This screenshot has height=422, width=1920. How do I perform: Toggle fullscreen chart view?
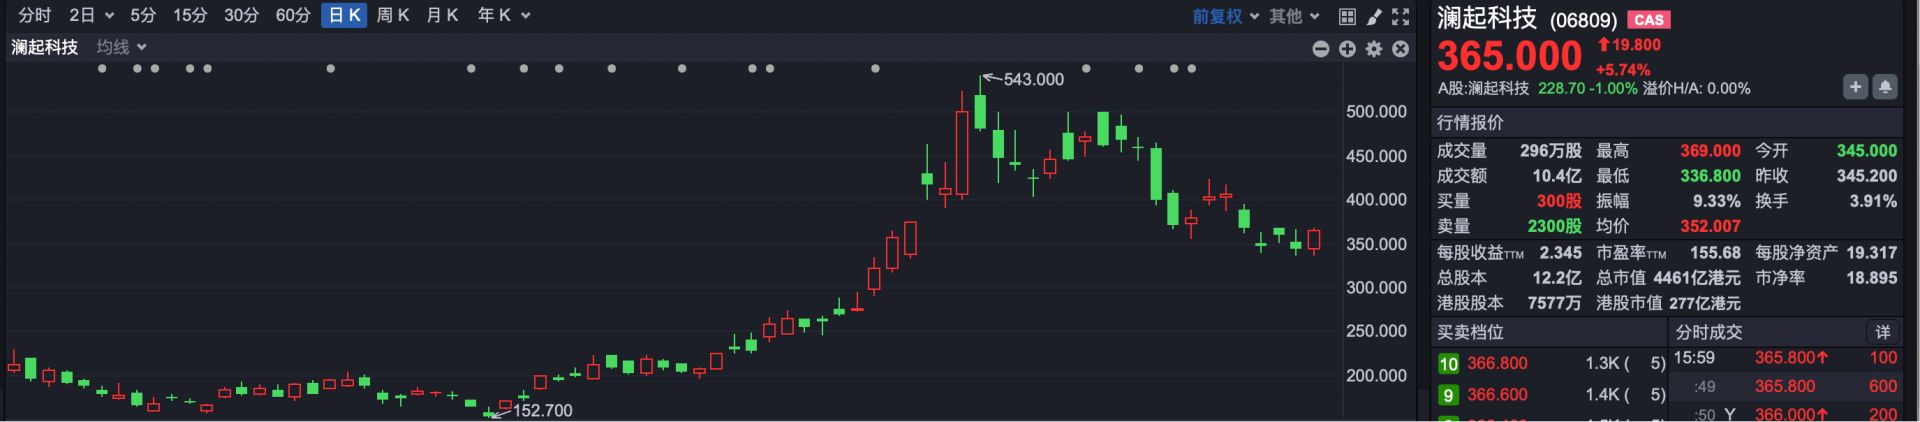(1400, 16)
